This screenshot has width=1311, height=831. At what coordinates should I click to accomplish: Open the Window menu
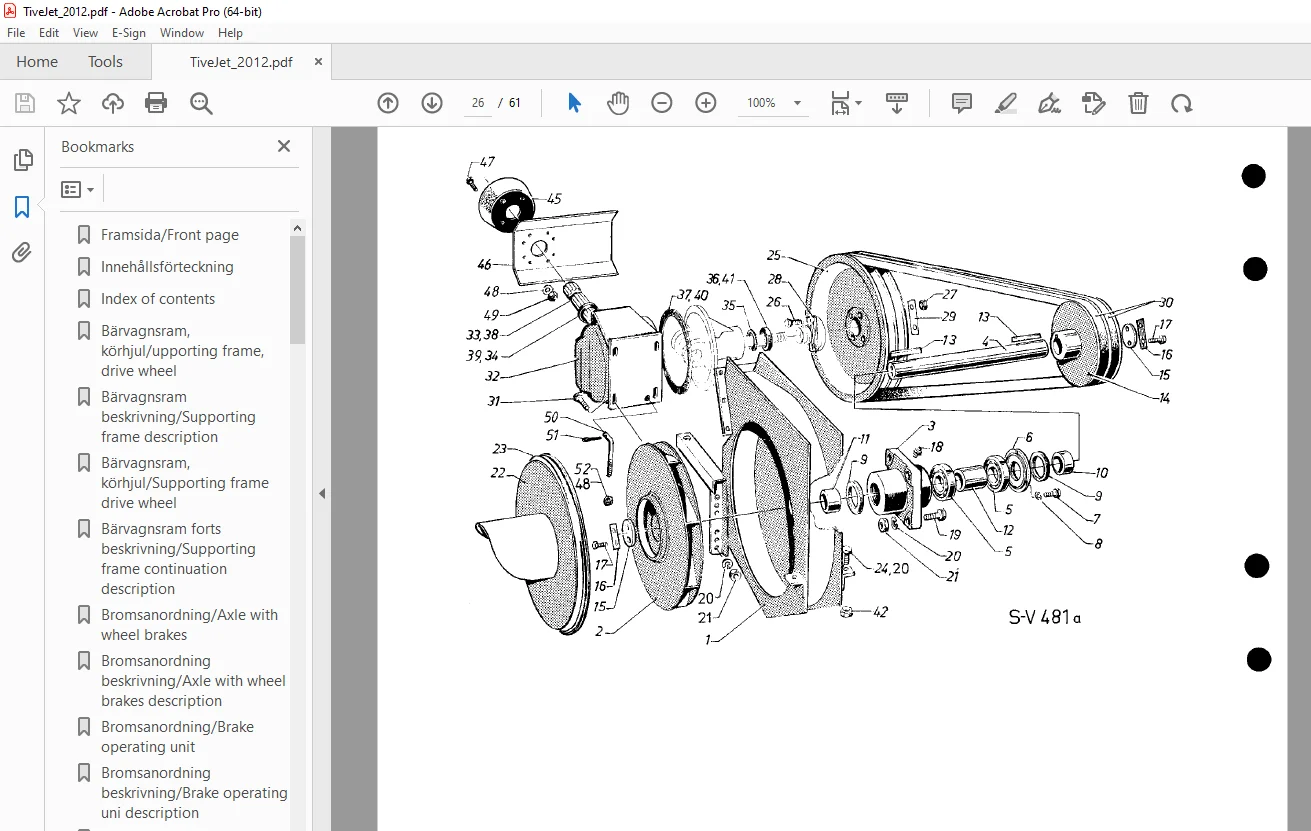point(182,33)
